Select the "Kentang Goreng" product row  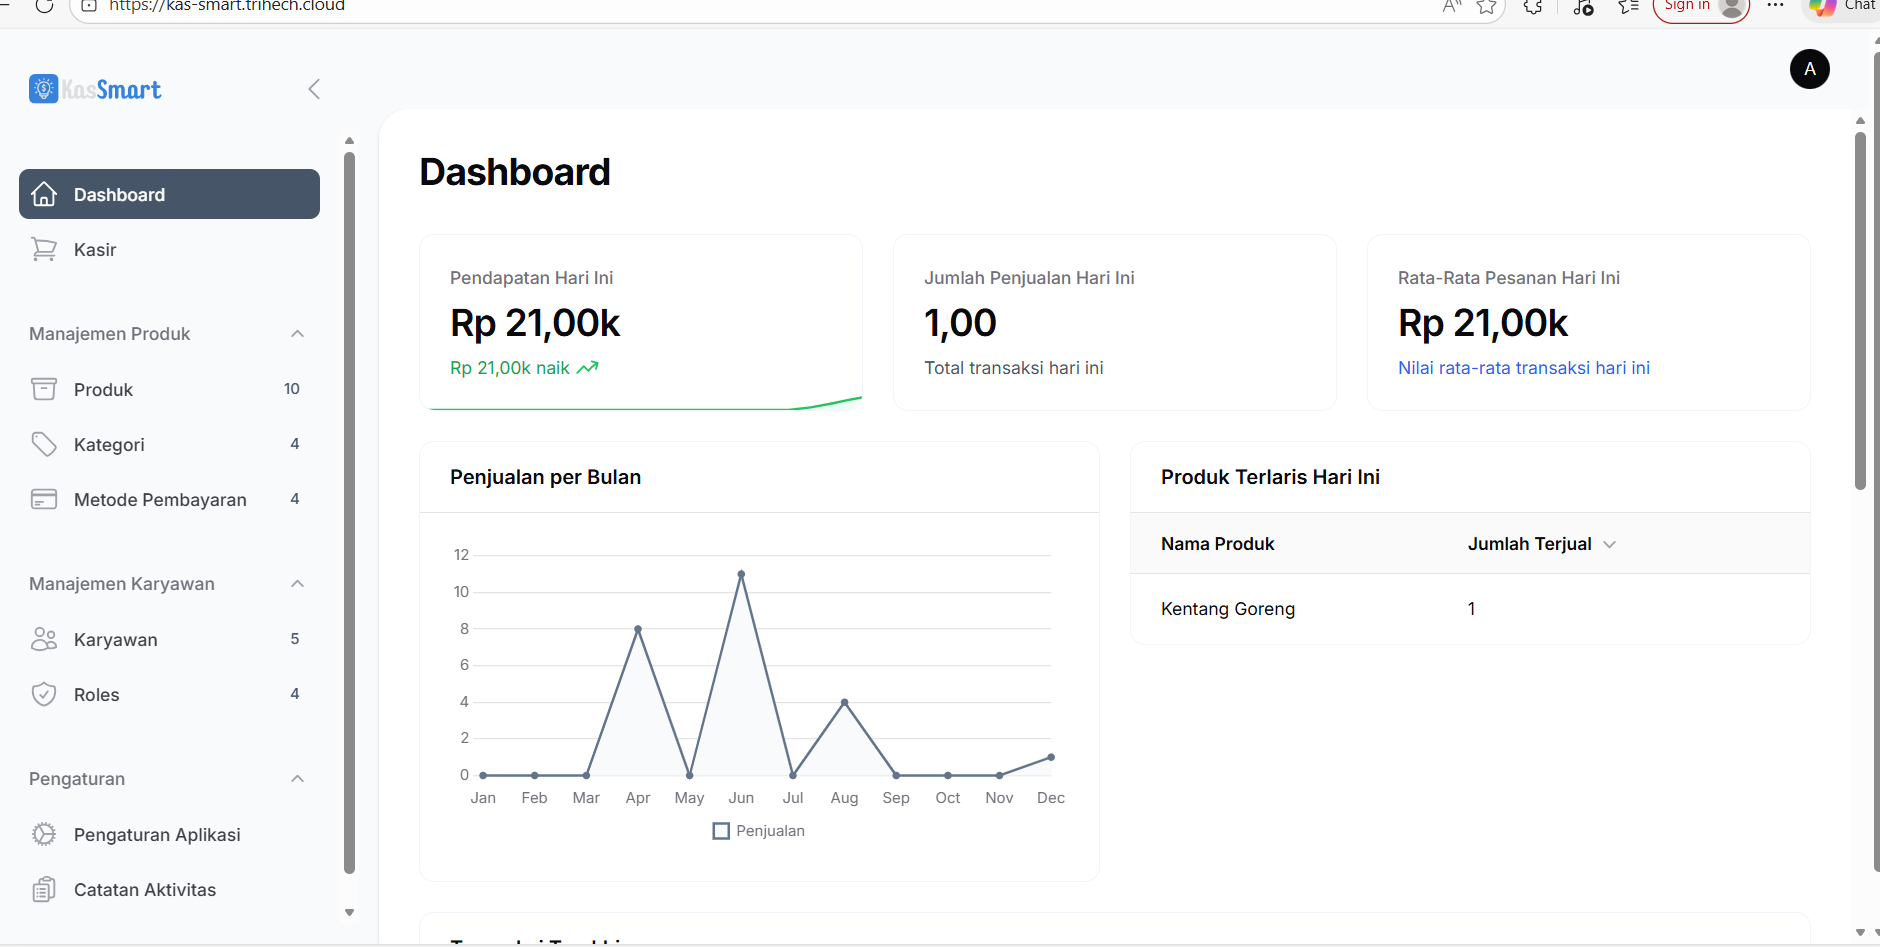(1470, 609)
